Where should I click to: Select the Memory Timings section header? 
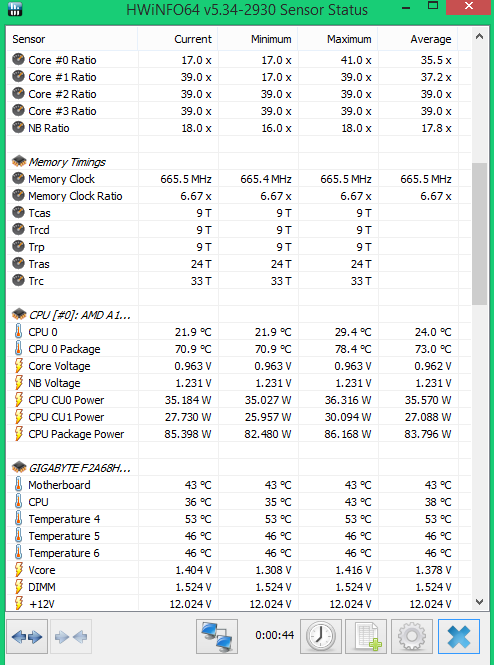coord(67,162)
